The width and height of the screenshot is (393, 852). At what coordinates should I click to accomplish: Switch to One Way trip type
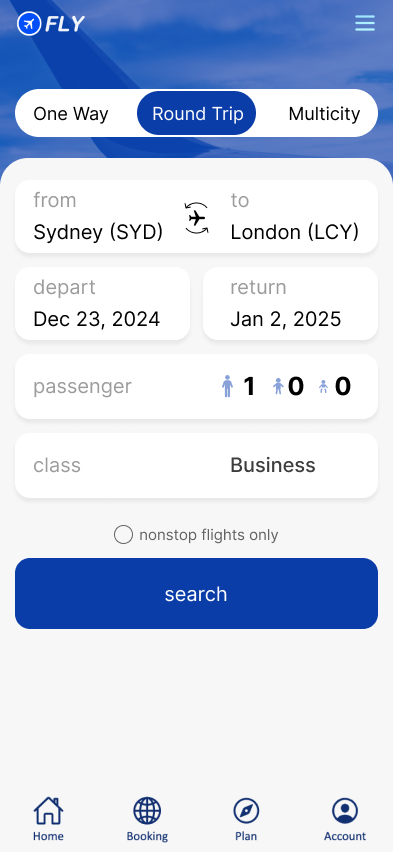coord(71,114)
